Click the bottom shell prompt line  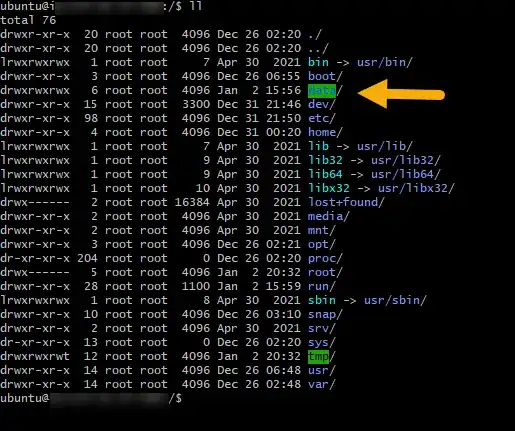tap(91, 398)
